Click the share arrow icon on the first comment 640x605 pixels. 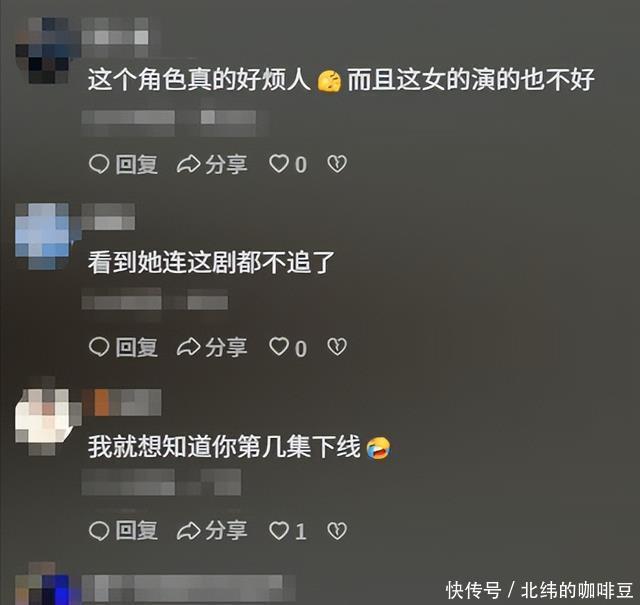[188, 165]
